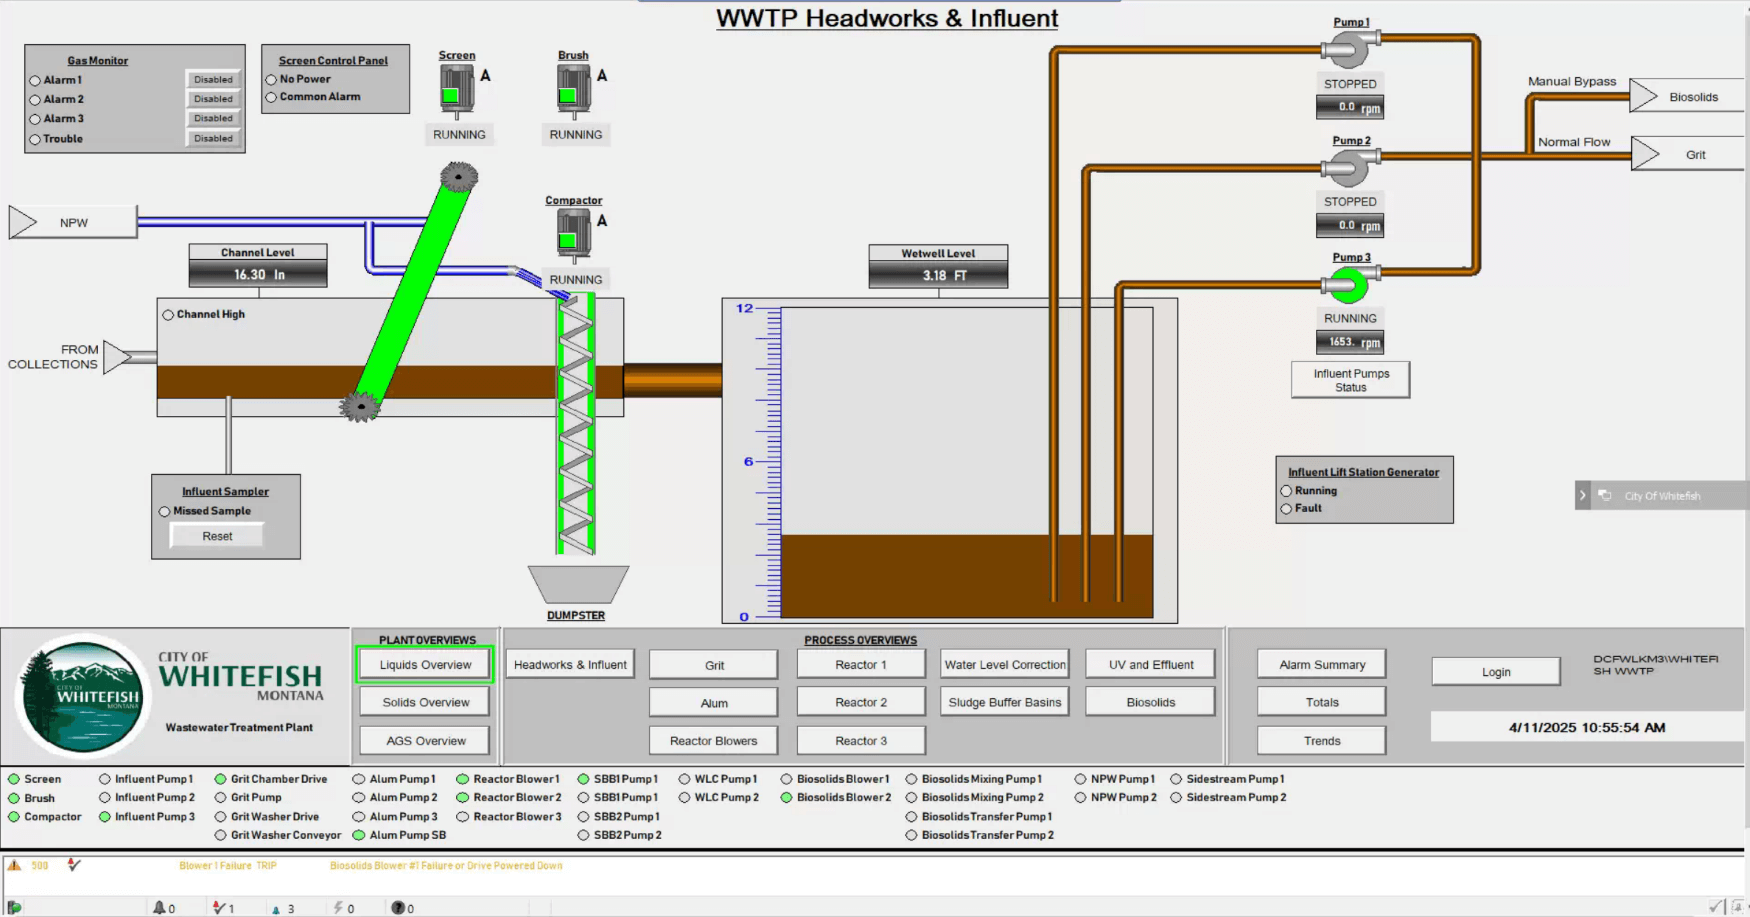Click the running Pump 3 icon
1750x917 pixels.
click(x=1349, y=285)
